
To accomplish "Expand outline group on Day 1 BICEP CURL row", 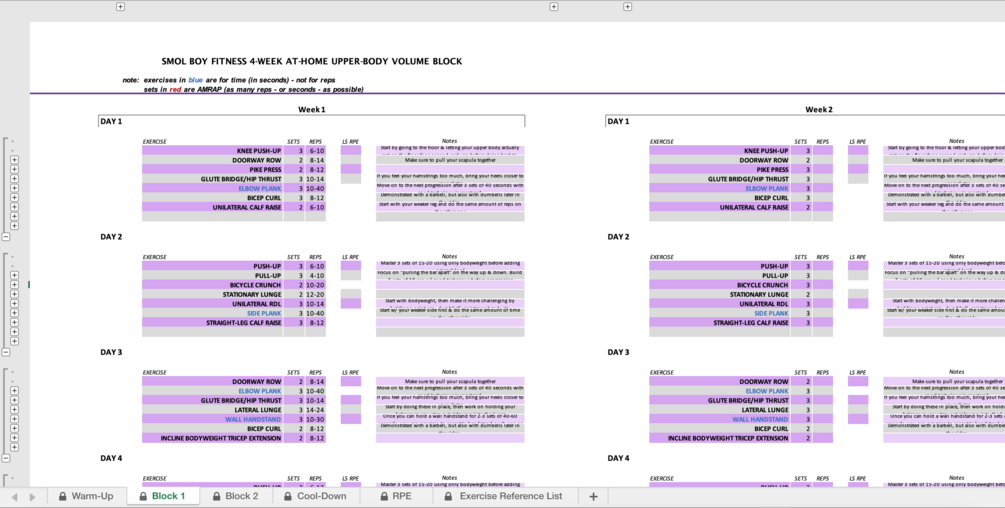I will click(x=14, y=197).
